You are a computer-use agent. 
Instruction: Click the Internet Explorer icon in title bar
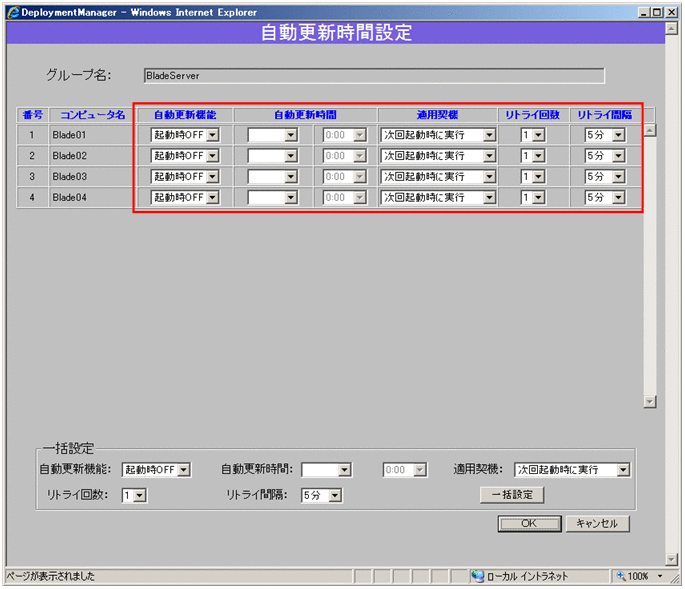(x=13, y=11)
